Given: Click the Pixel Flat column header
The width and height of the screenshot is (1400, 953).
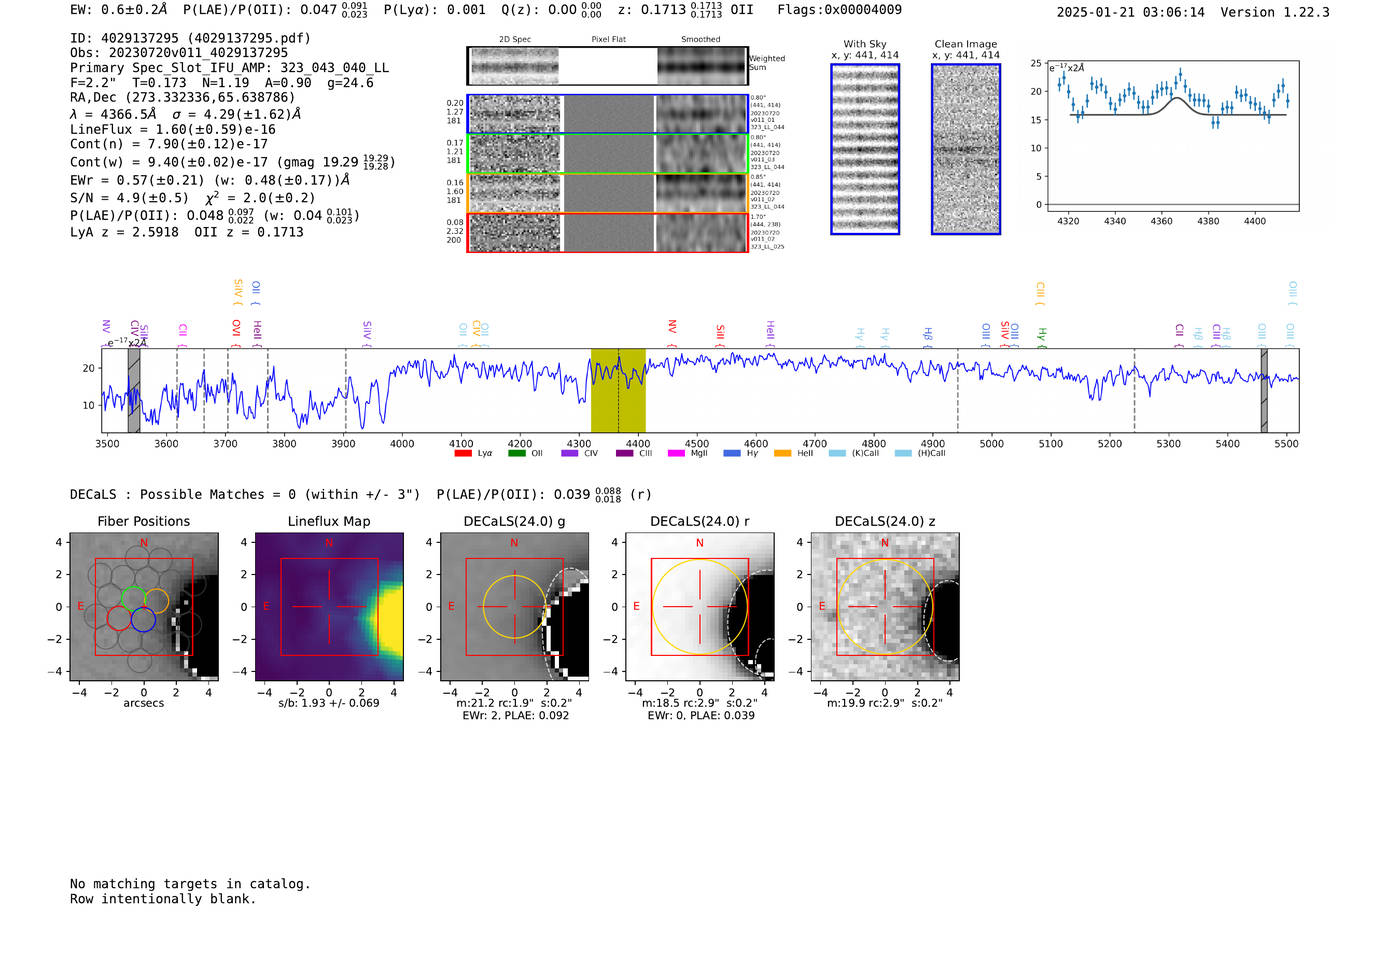Looking at the screenshot, I should (608, 39).
